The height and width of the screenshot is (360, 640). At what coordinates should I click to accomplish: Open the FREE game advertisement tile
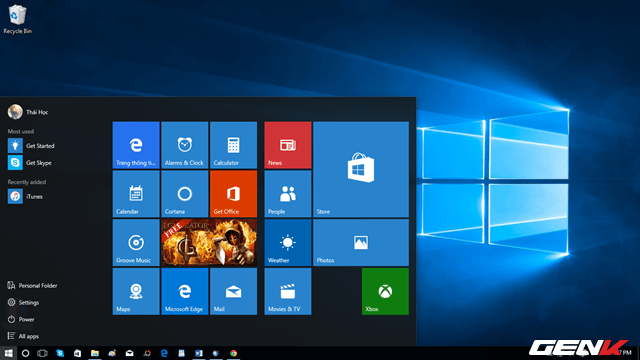[x=209, y=242]
